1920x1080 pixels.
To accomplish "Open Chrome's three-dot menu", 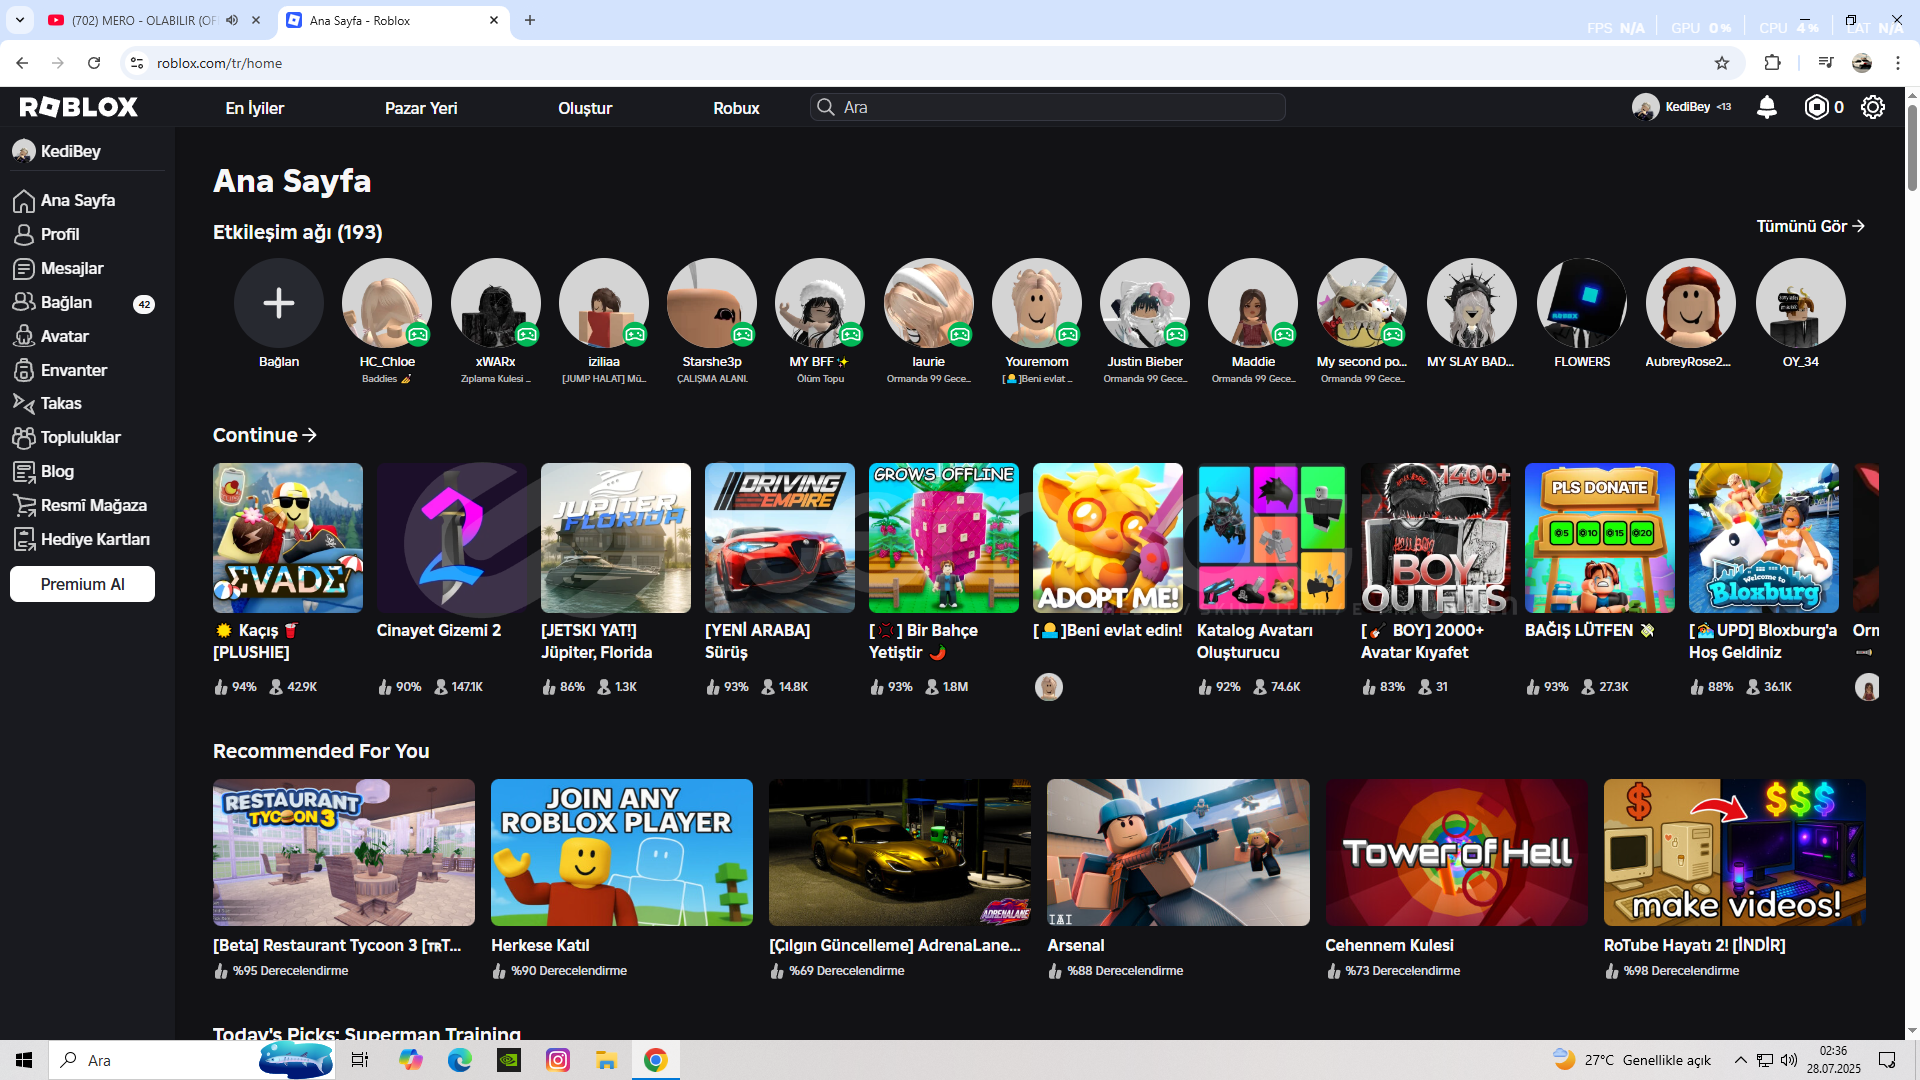I will click(1898, 63).
